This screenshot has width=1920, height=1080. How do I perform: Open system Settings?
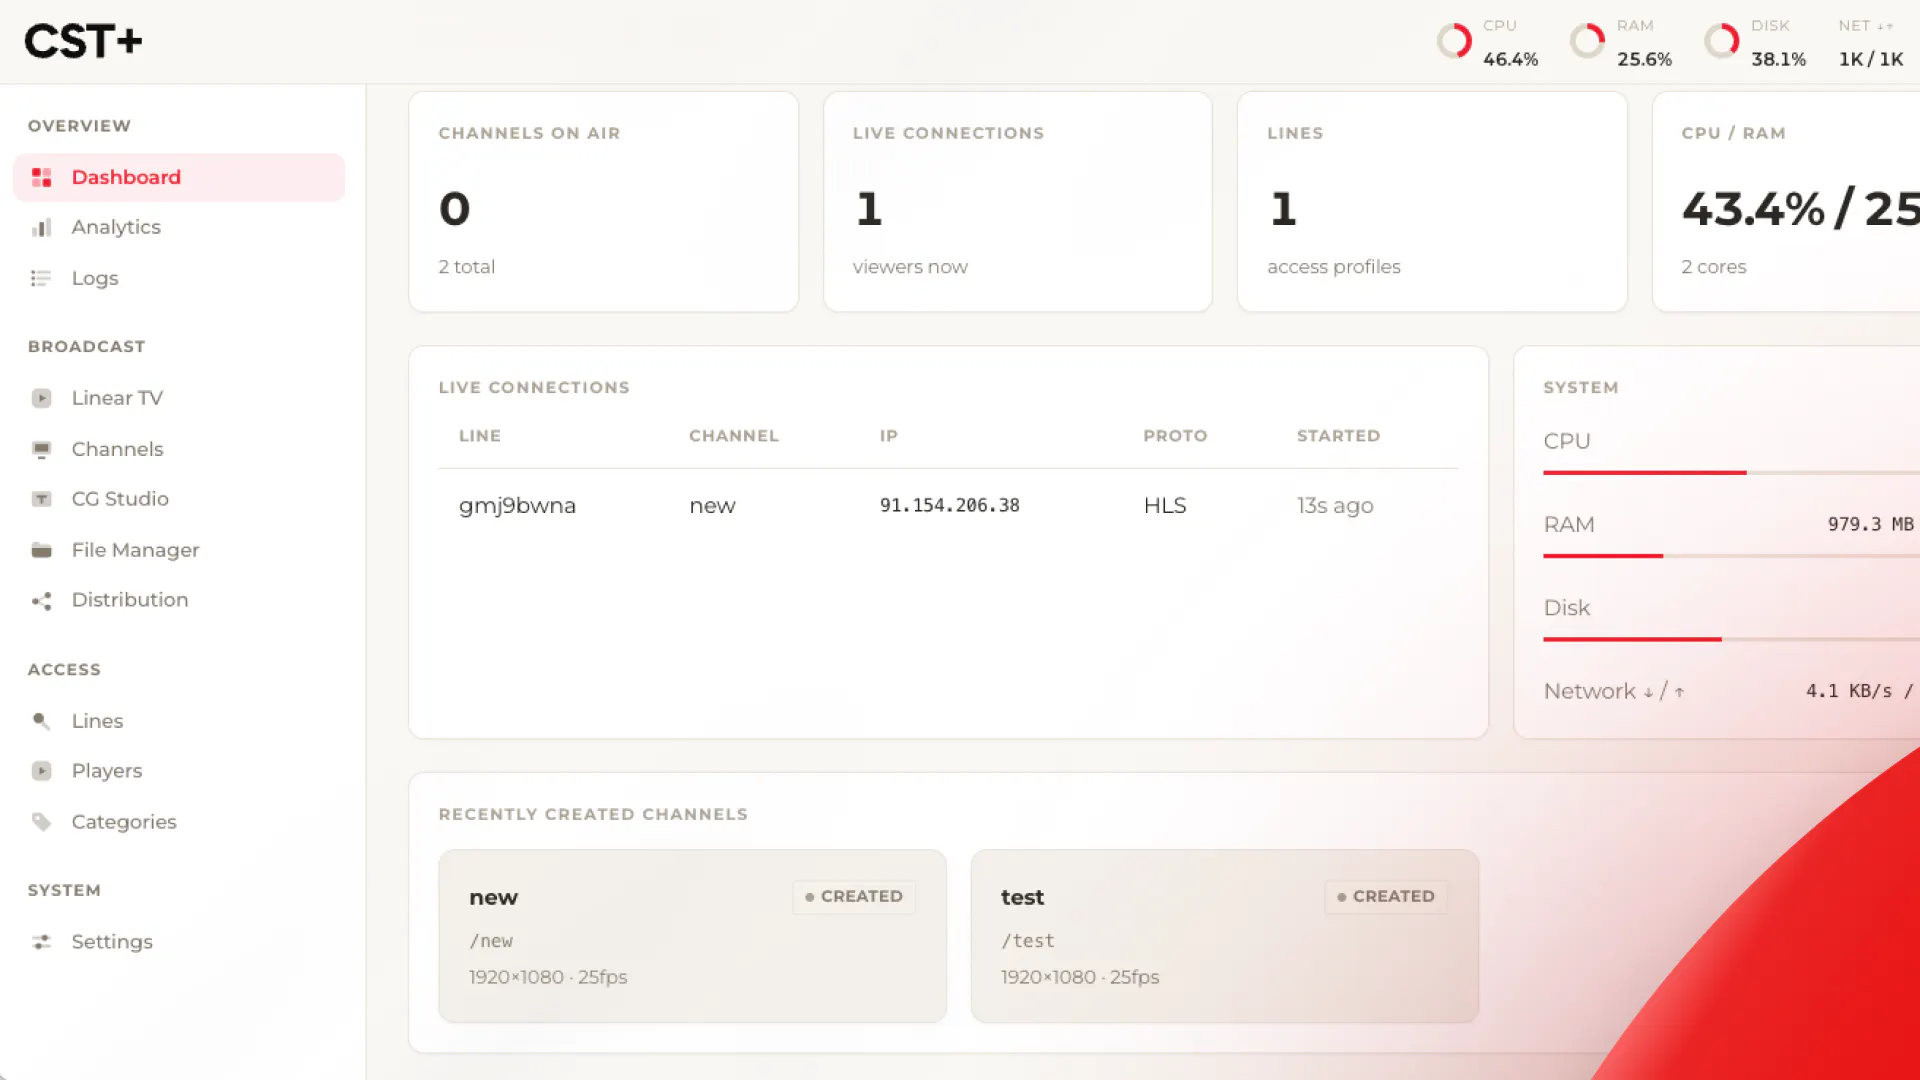[179, 941]
